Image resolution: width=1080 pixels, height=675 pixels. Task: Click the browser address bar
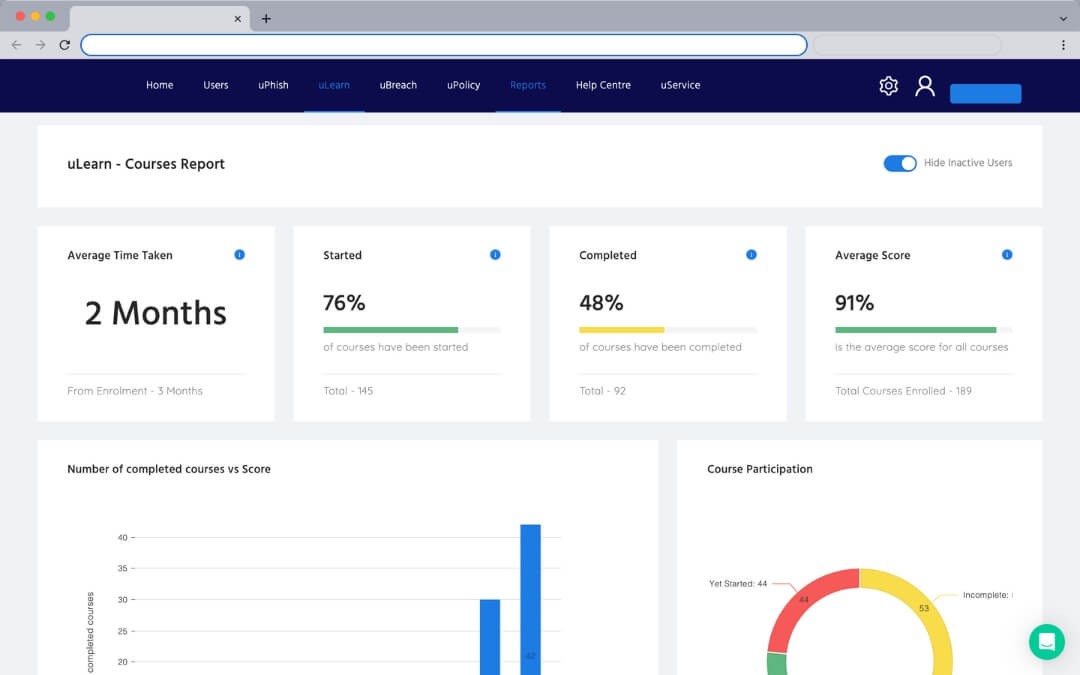(x=443, y=45)
